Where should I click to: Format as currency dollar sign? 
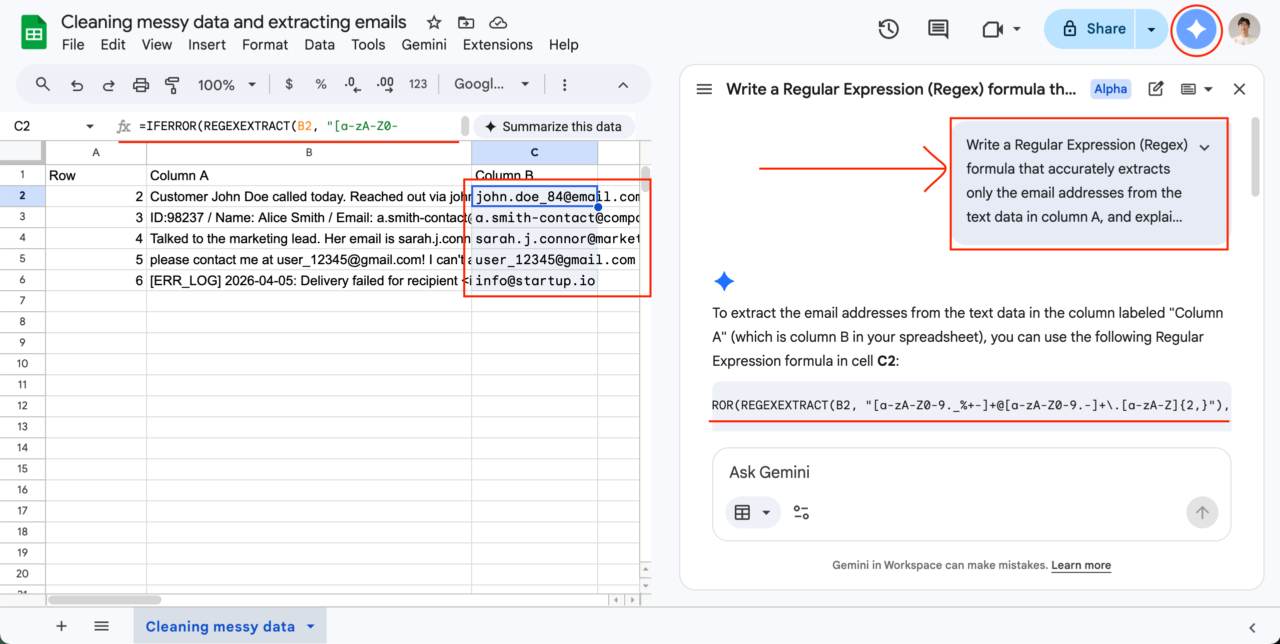click(x=289, y=85)
